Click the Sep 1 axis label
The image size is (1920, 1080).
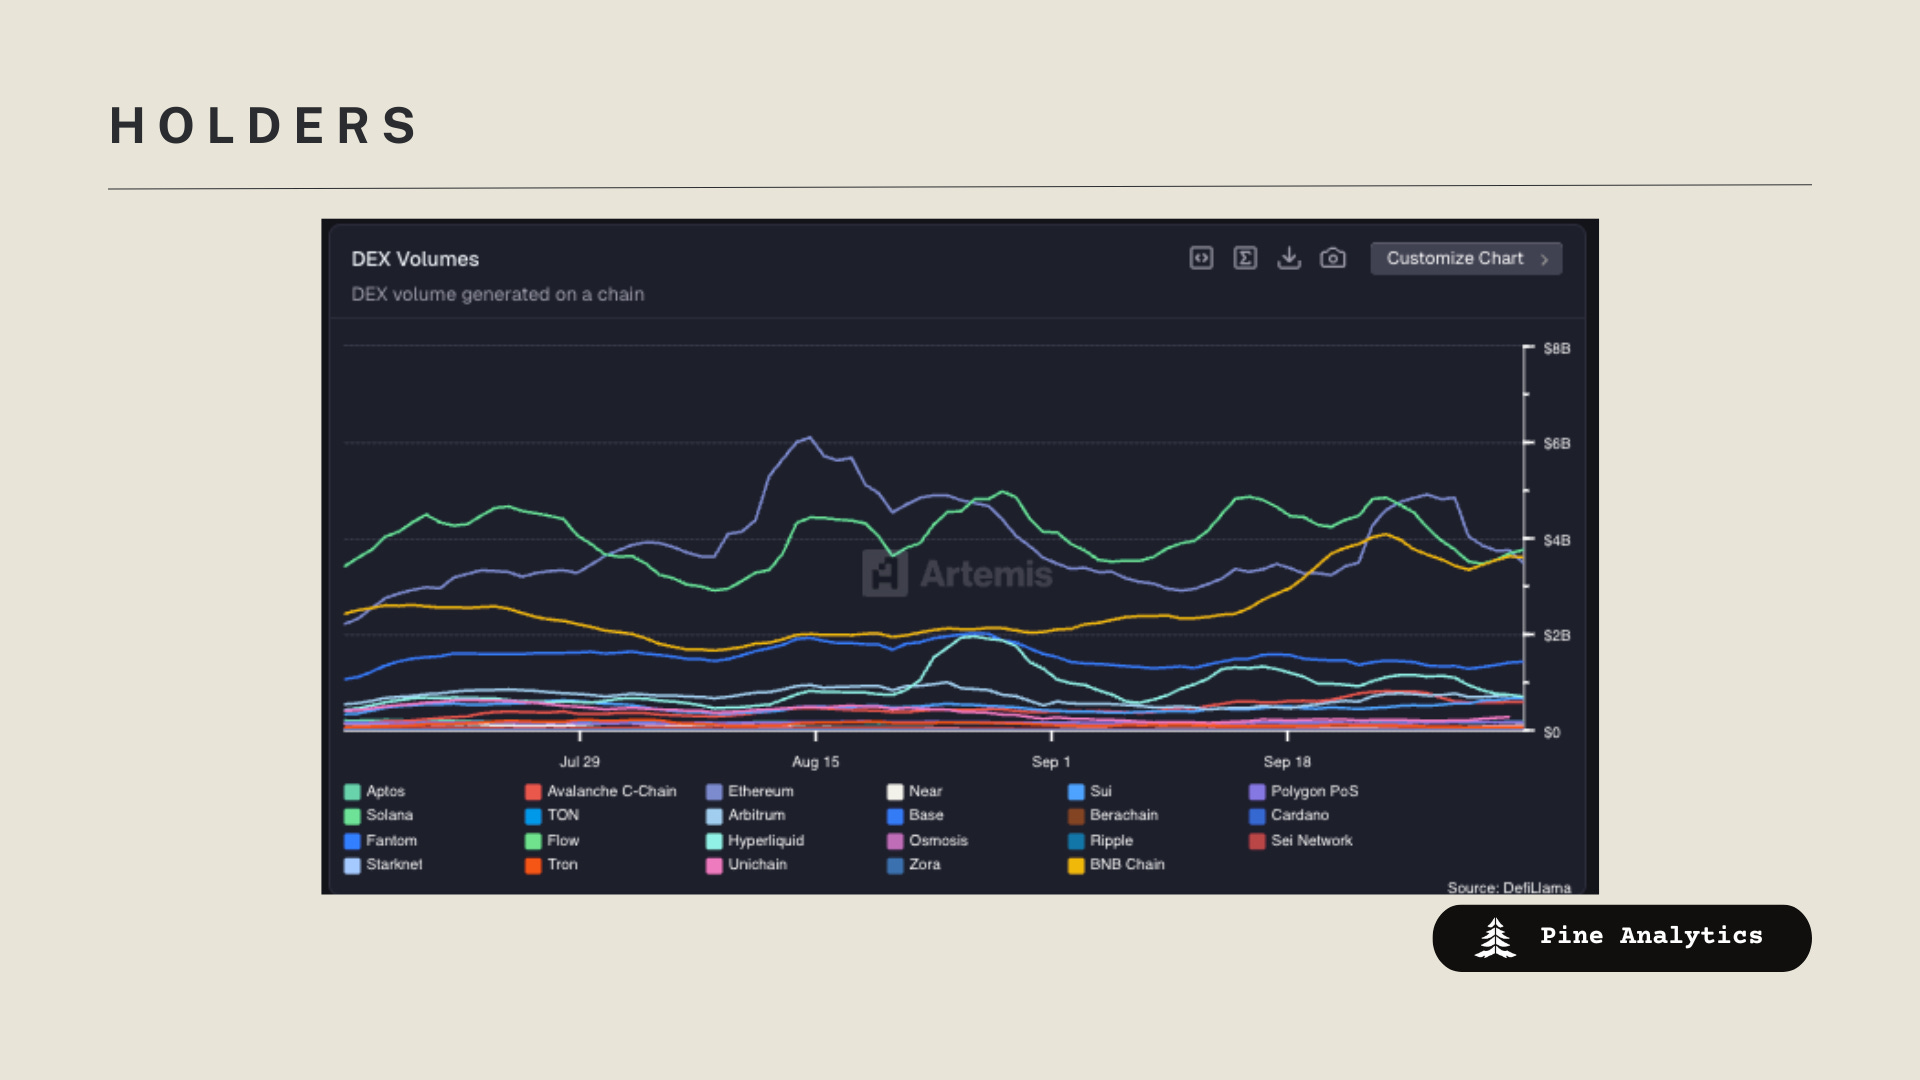pyautogui.click(x=1051, y=761)
